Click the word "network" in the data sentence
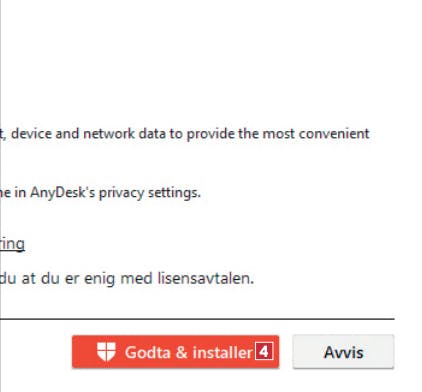Viewport: 422px width, 392px height. 109,134
